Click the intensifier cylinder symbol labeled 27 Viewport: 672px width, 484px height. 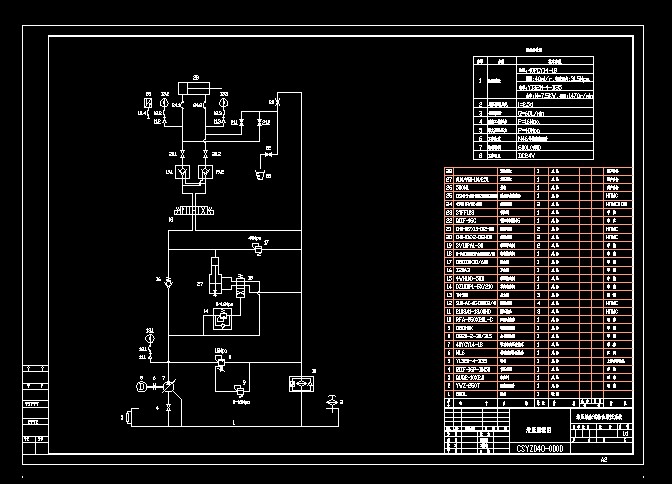(215, 276)
